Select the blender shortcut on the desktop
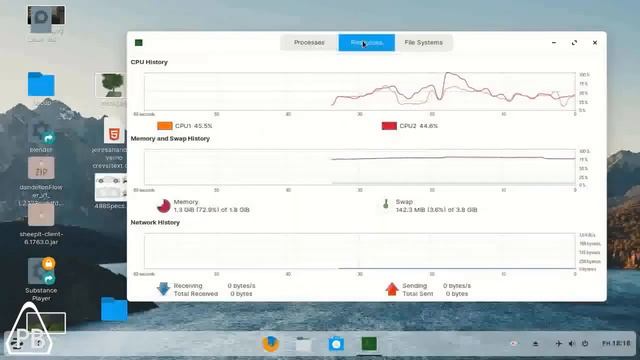Image resolution: width=640 pixels, height=360 pixels. [41, 137]
